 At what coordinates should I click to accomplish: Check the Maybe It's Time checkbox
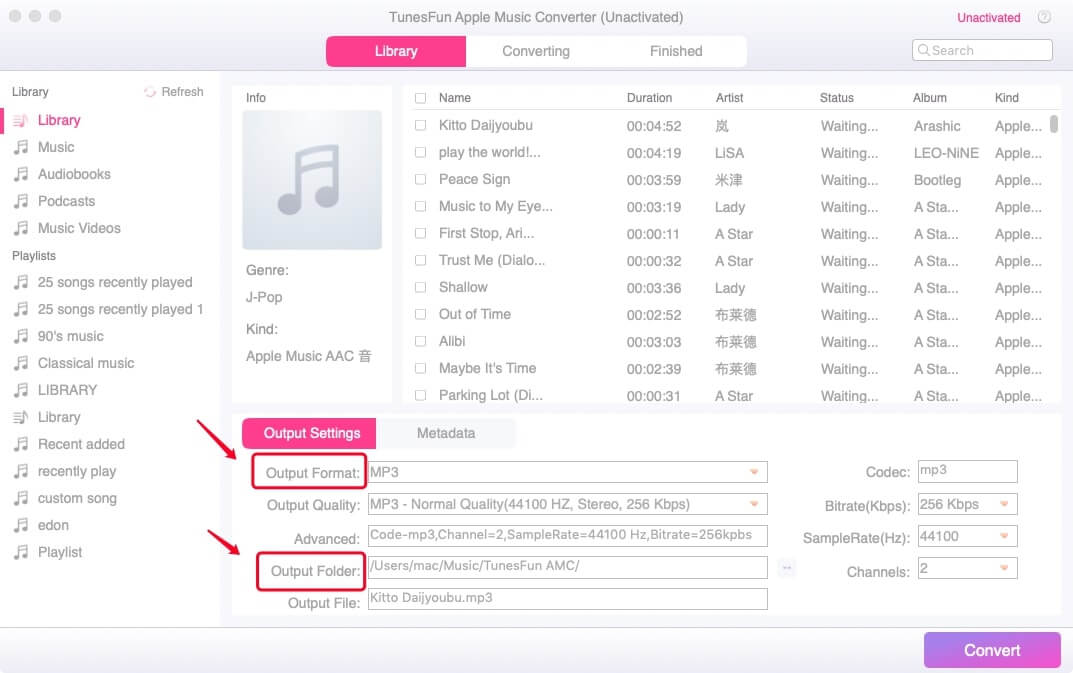420,368
